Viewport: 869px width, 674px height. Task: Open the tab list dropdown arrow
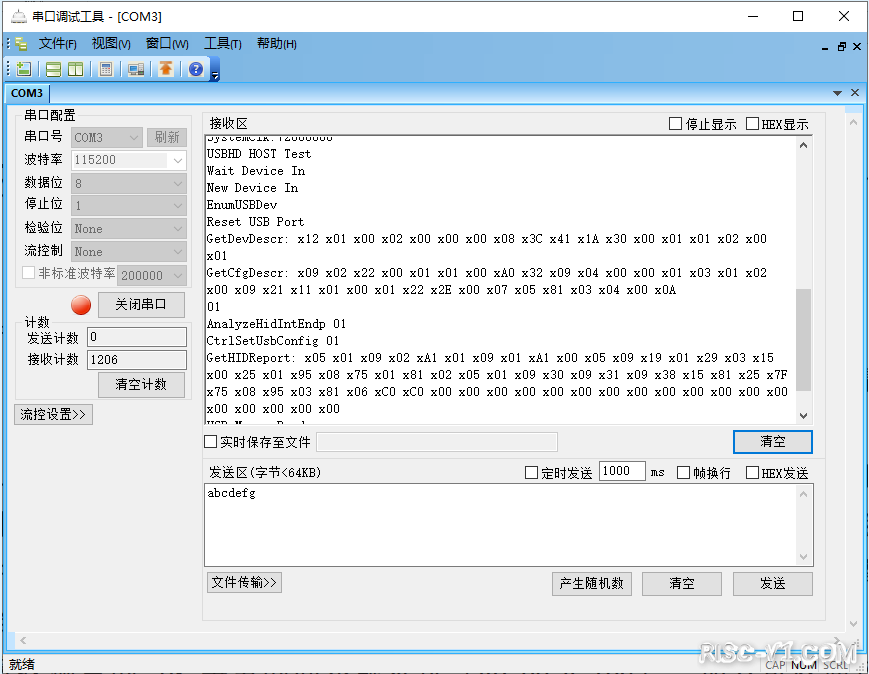pos(837,93)
